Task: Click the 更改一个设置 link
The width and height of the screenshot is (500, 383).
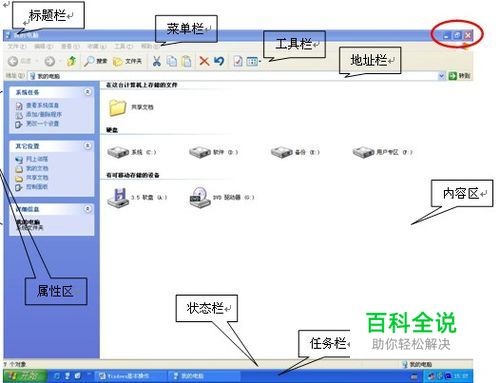Action: 42,124
